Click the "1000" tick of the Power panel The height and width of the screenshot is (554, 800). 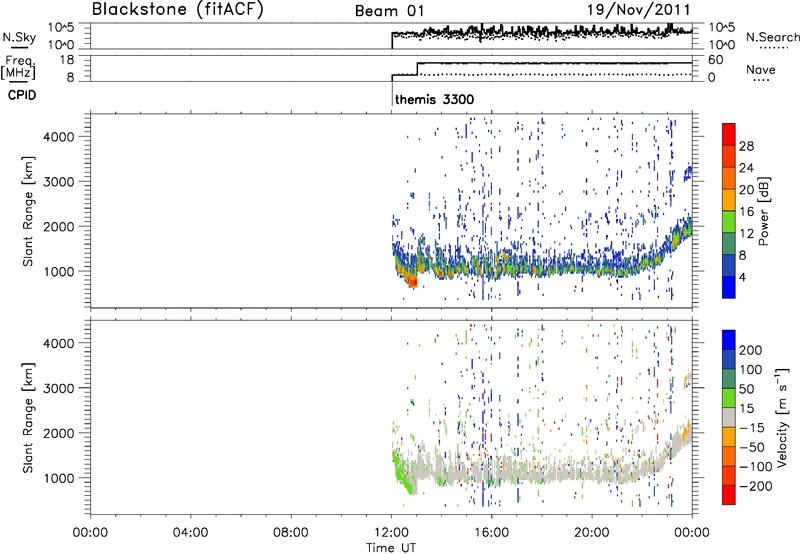(x=58, y=271)
